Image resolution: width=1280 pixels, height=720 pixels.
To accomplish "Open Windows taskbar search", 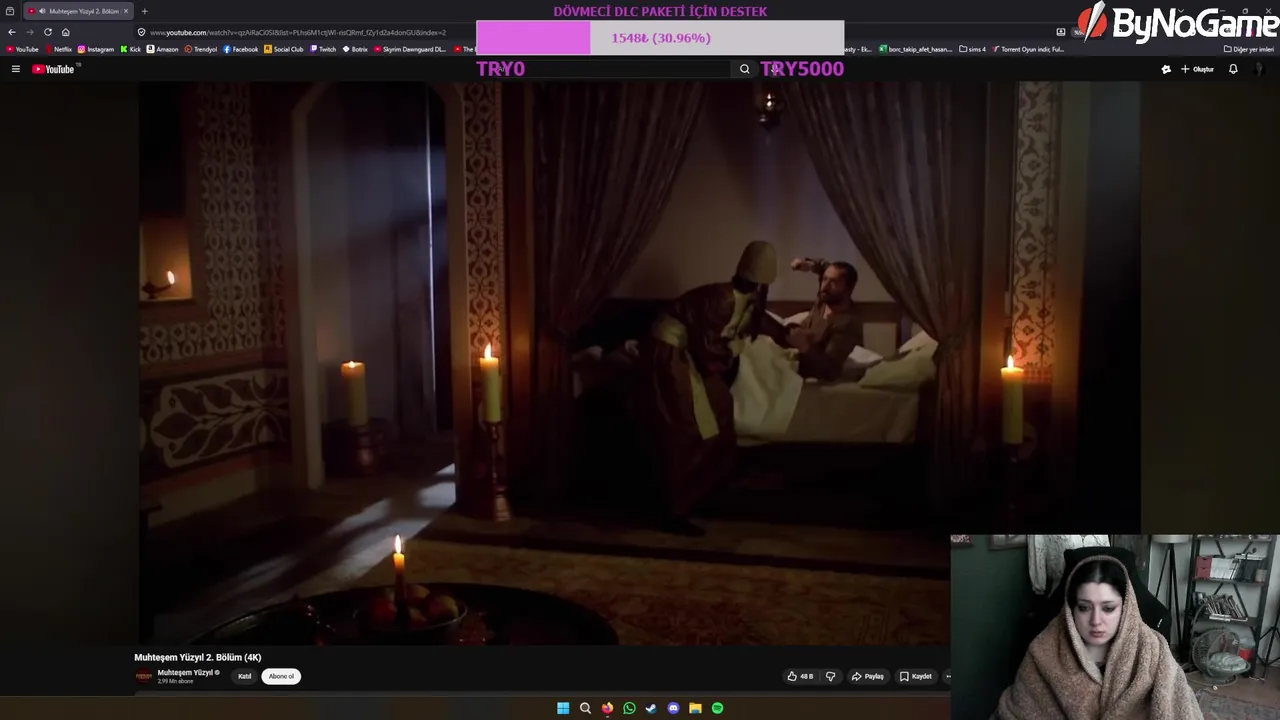I will pyautogui.click(x=585, y=708).
